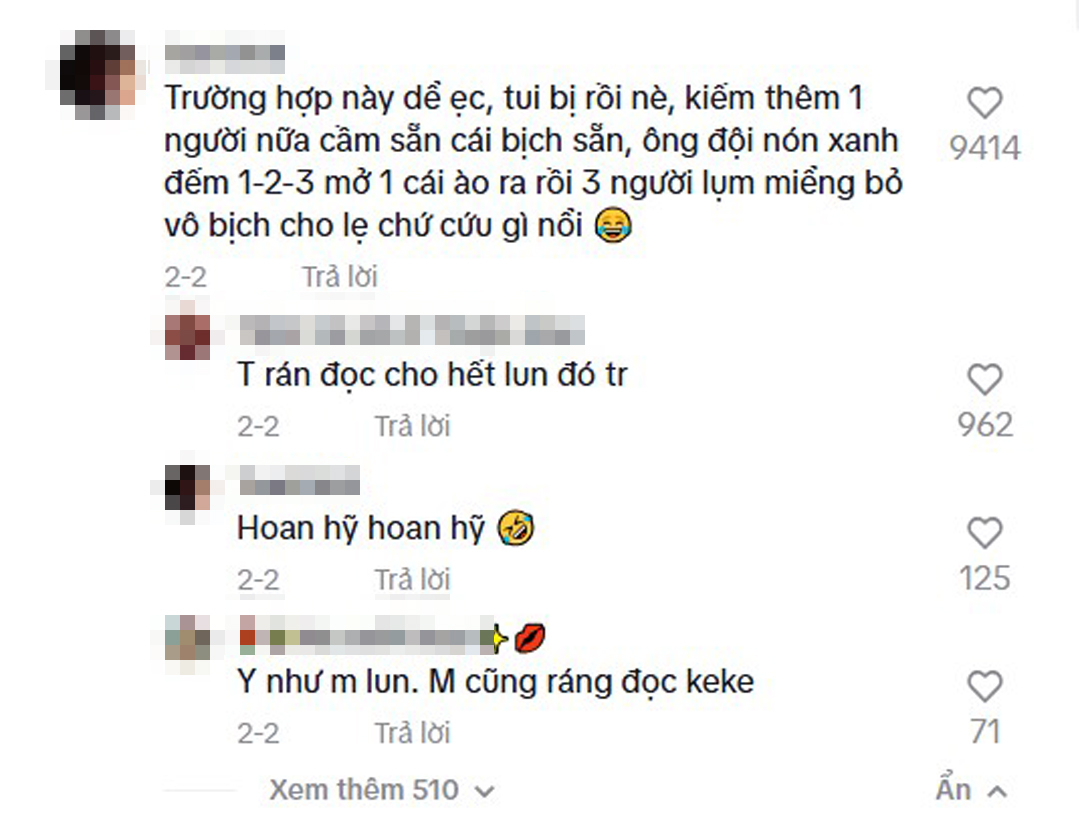This screenshot has width=1079, height=836.
Task: Click Trả lời under 'T rán đọc' reply
Action: [x=412, y=427]
